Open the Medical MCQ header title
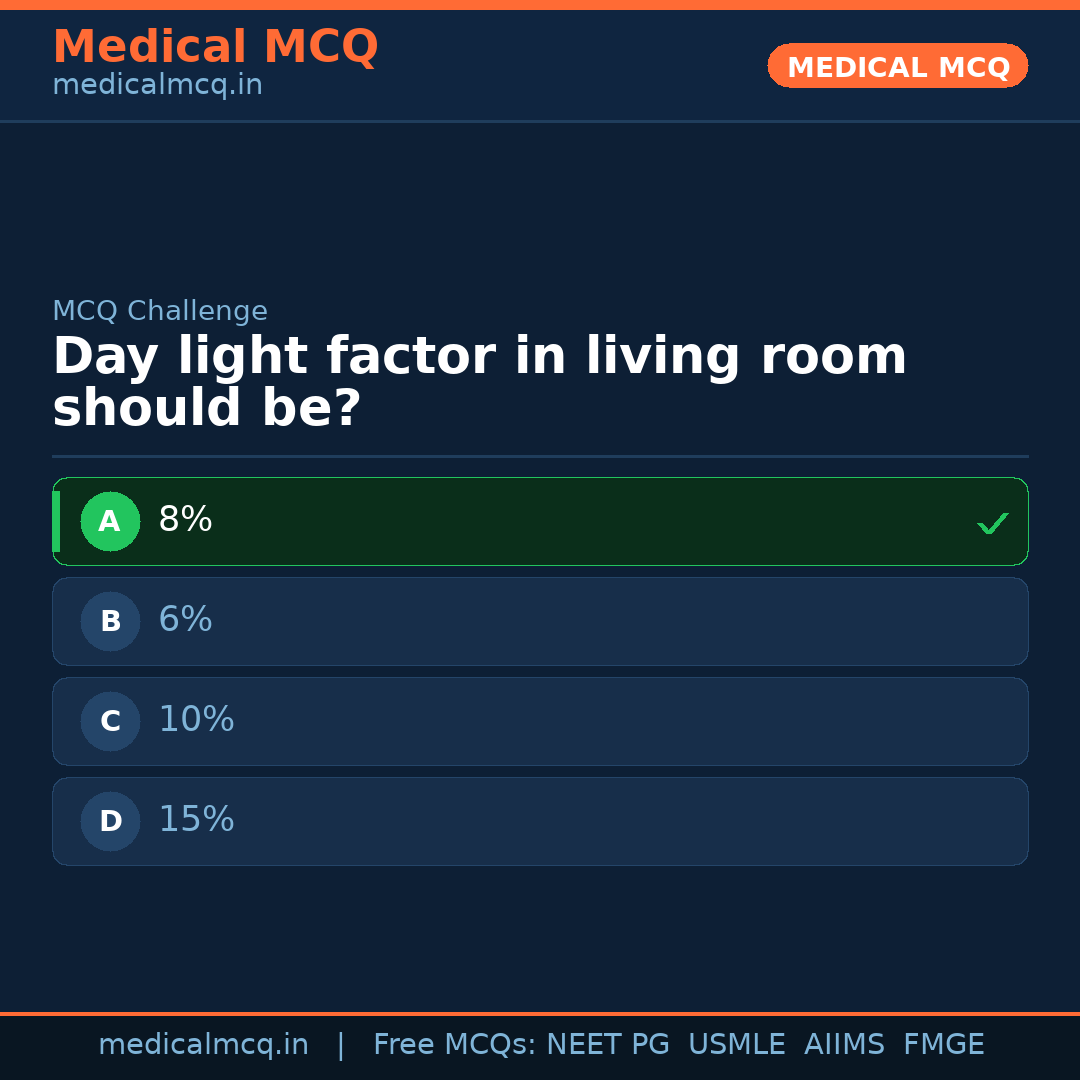 [x=215, y=47]
